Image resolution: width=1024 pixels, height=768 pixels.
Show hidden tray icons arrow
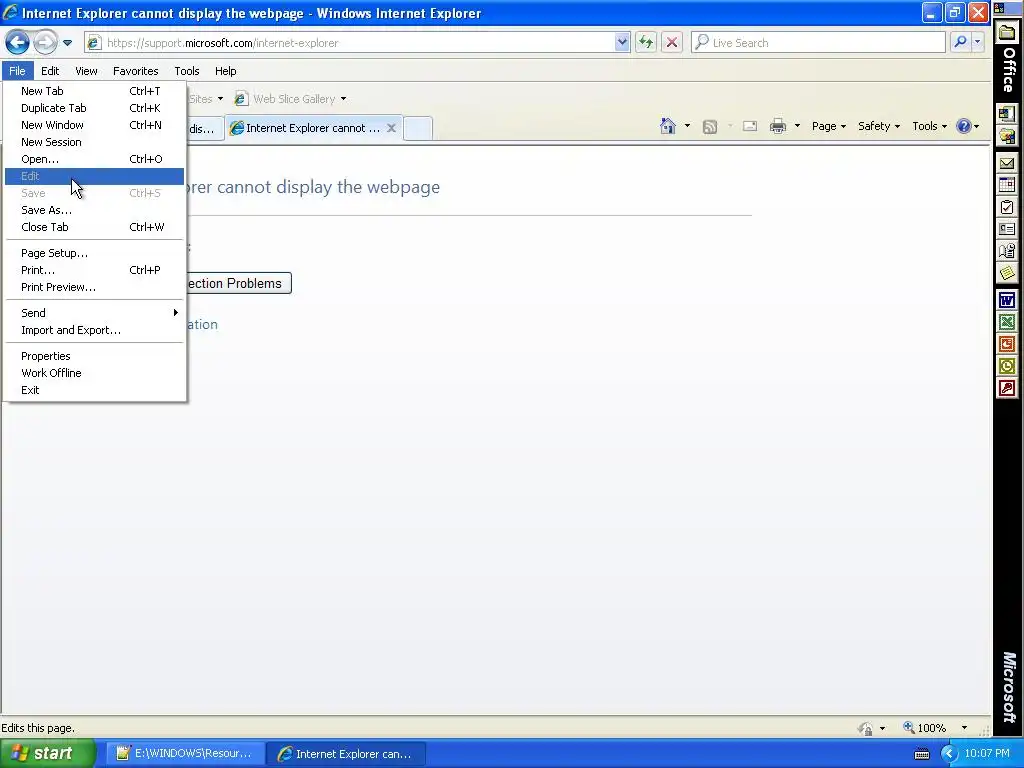click(x=948, y=754)
